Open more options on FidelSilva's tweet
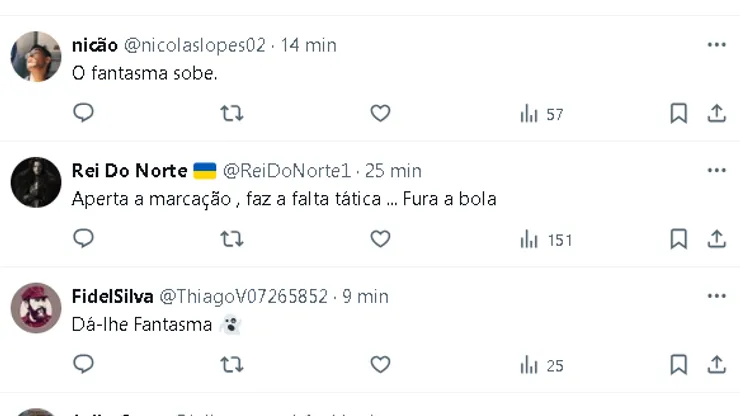The width and height of the screenshot is (740, 416). click(716, 297)
